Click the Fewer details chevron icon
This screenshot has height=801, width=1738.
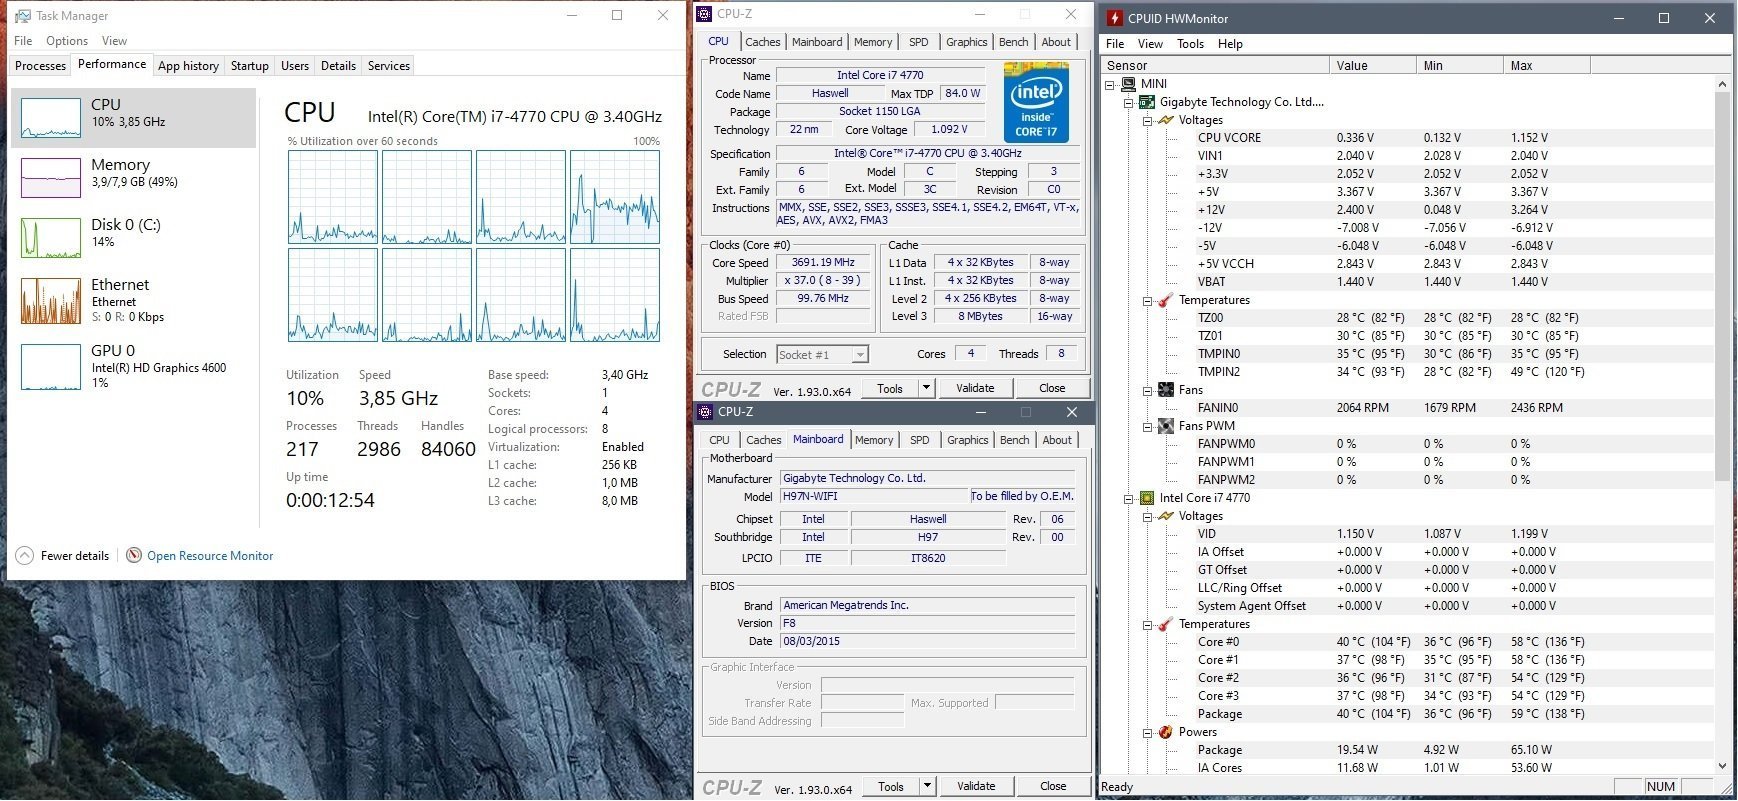coord(25,556)
